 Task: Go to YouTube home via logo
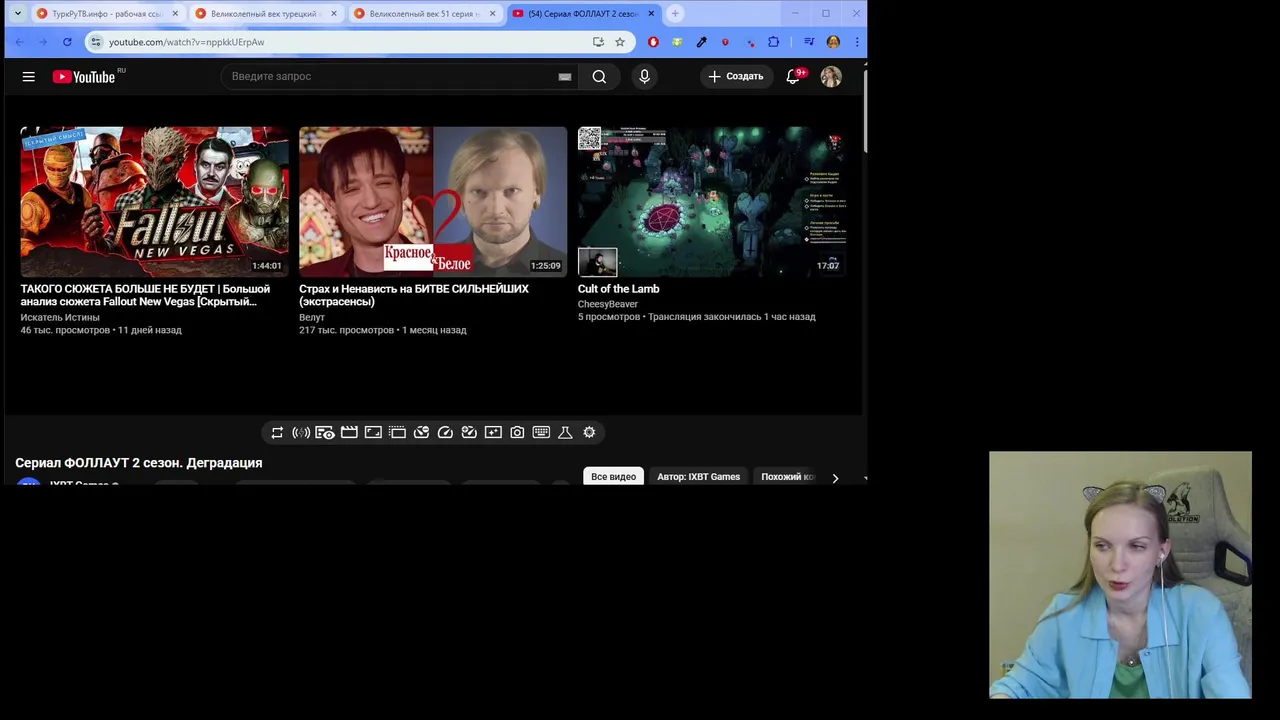click(x=84, y=77)
